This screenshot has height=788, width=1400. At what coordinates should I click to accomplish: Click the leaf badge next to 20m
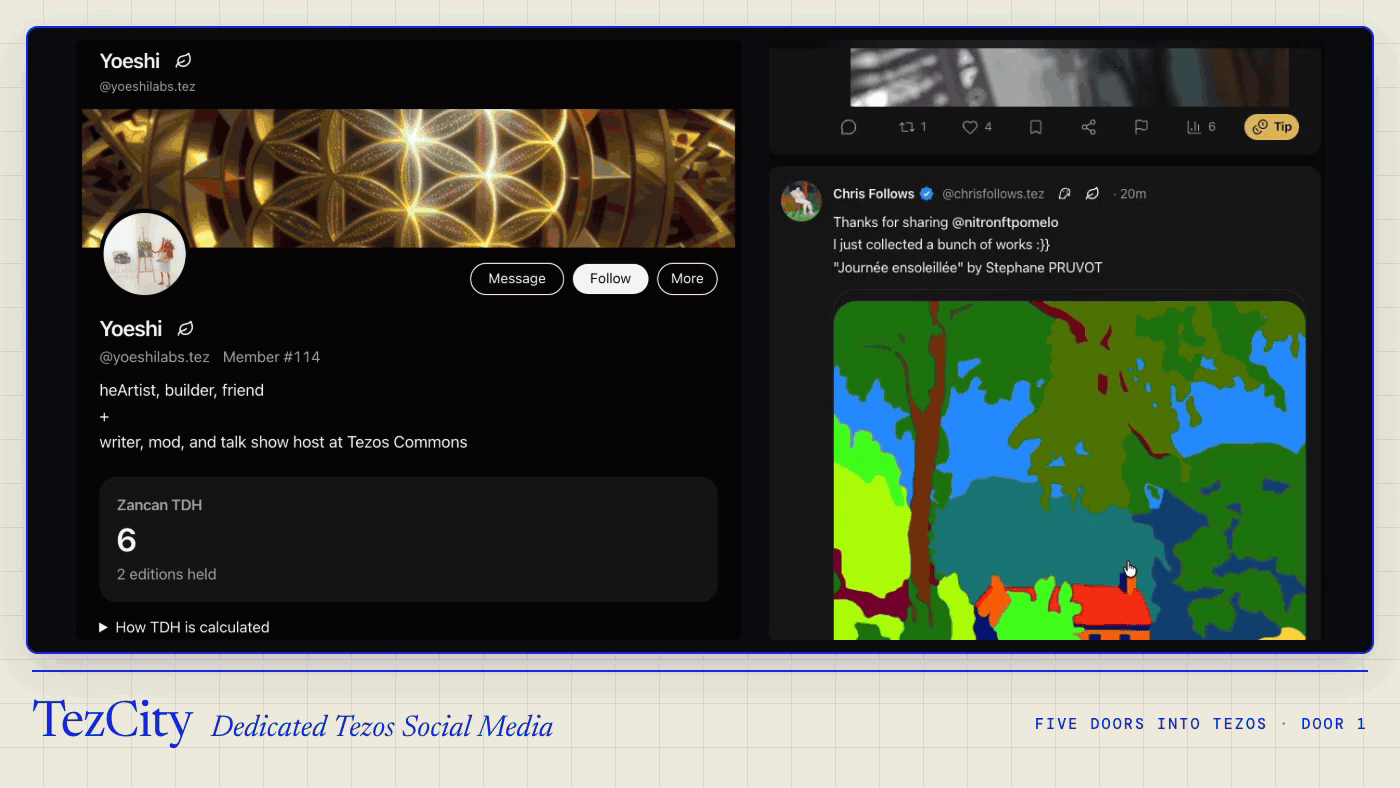[1092, 194]
